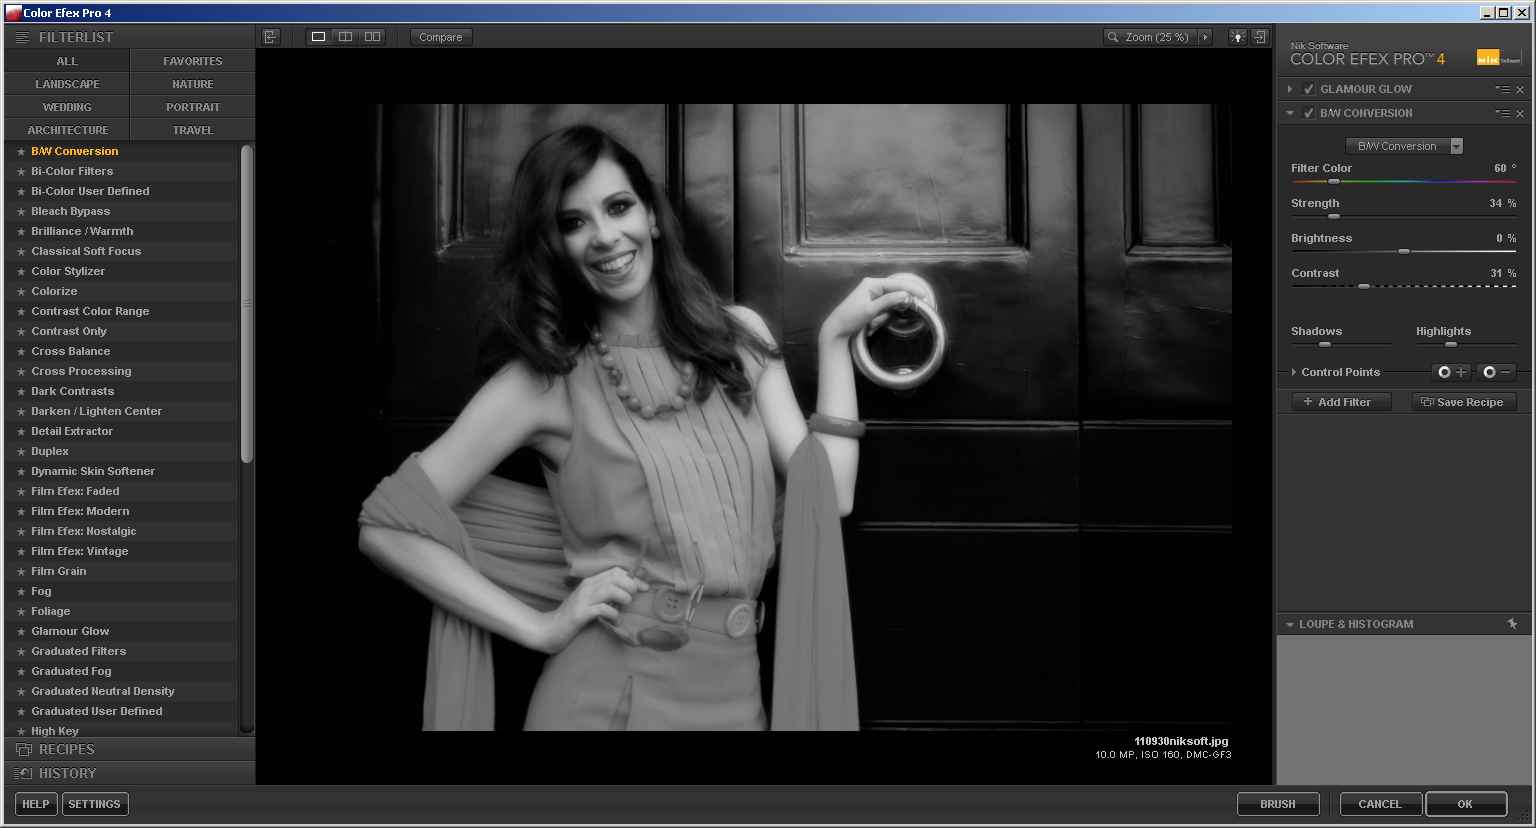Click the Filter Color hue slider

pyautogui.click(x=1403, y=182)
